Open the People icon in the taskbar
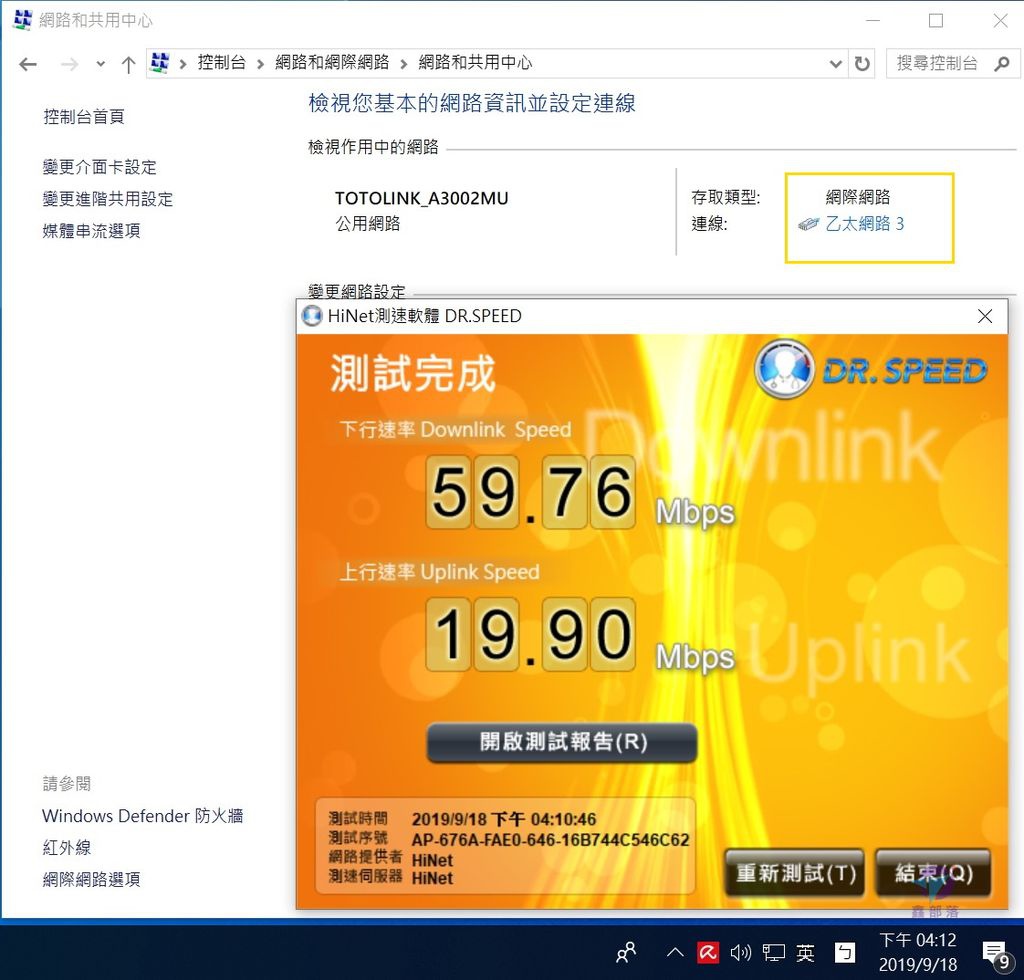This screenshot has width=1024, height=980. coord(626,953)
